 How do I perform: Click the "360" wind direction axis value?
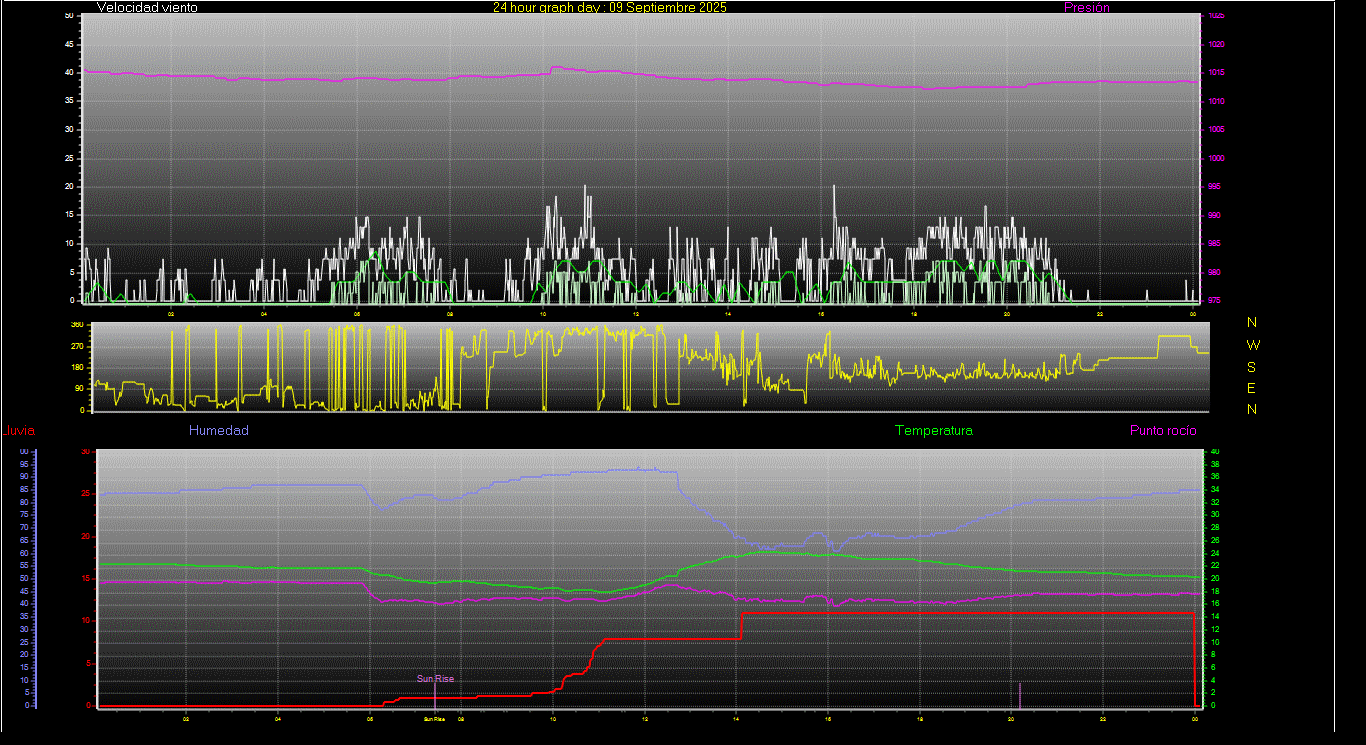(76, 326)
